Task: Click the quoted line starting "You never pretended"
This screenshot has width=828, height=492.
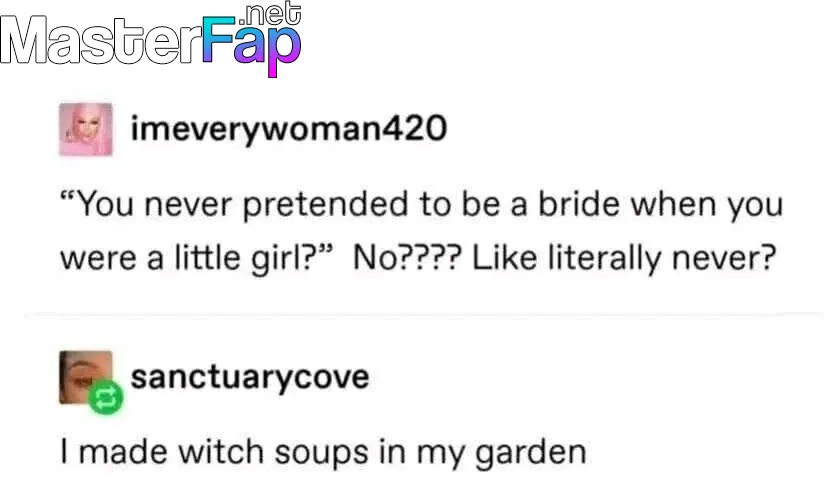Action: click(421, 205)
